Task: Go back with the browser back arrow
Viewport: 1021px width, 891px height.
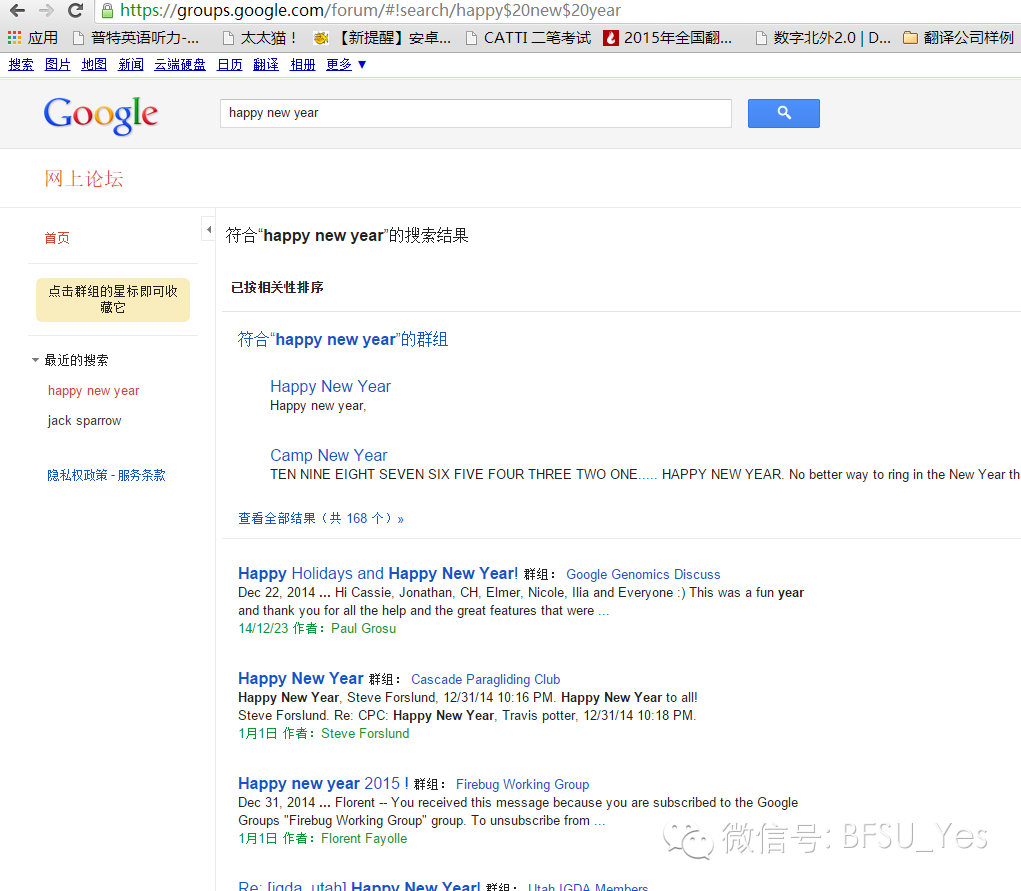Action: coord(17,10)
